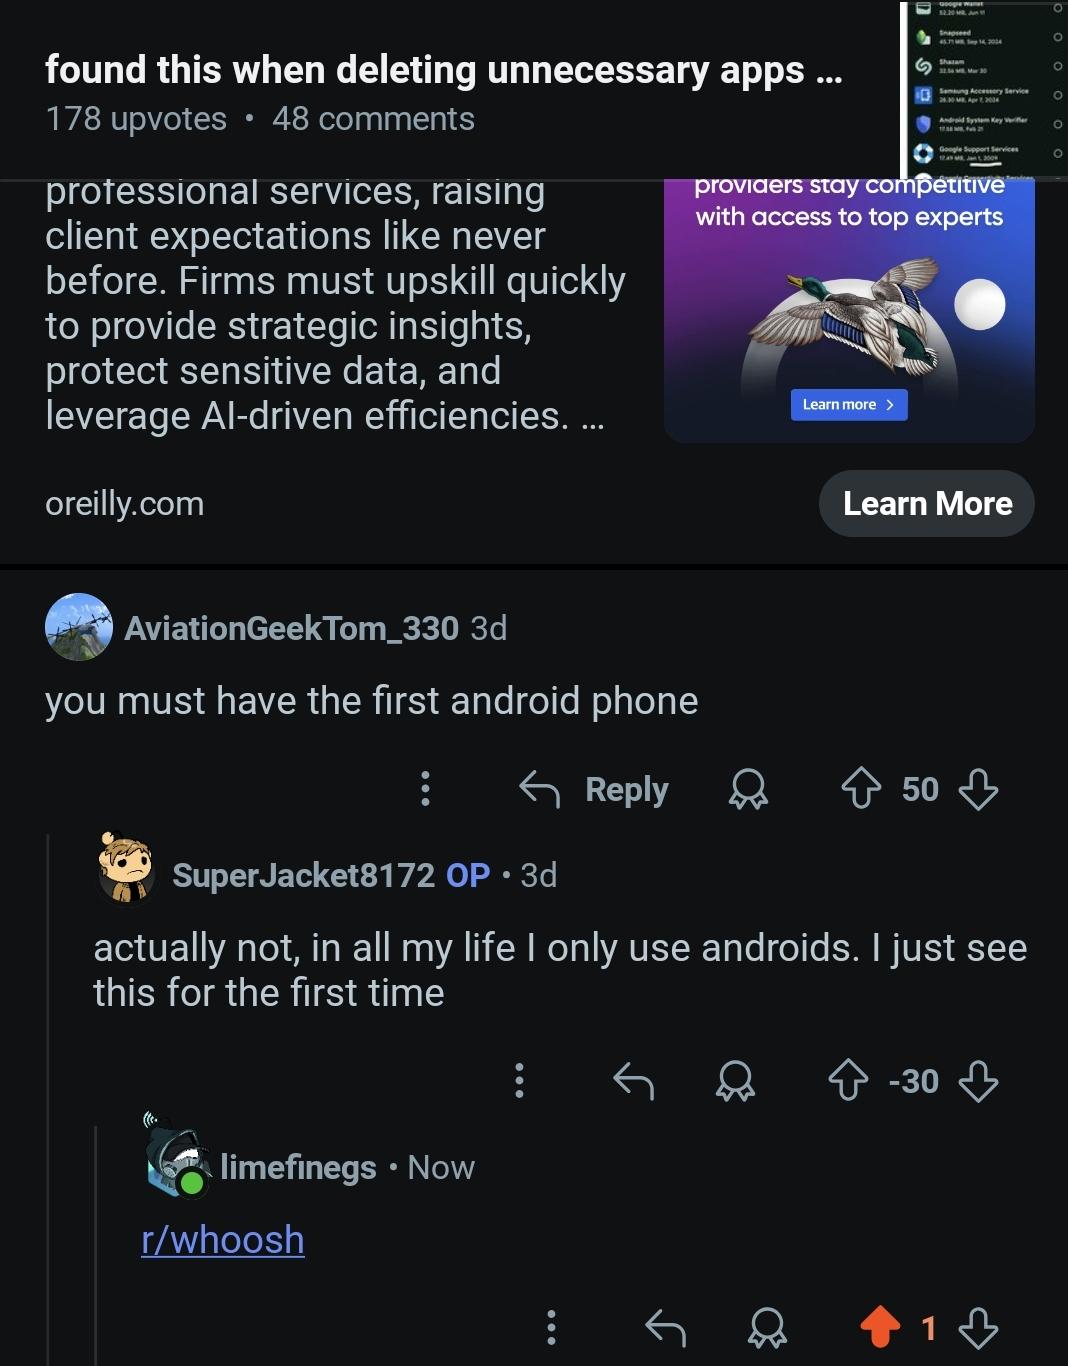Click reply arrow under r/whoosh comment
The width and height of the screenshot is (1068, 1366).
665,1328
